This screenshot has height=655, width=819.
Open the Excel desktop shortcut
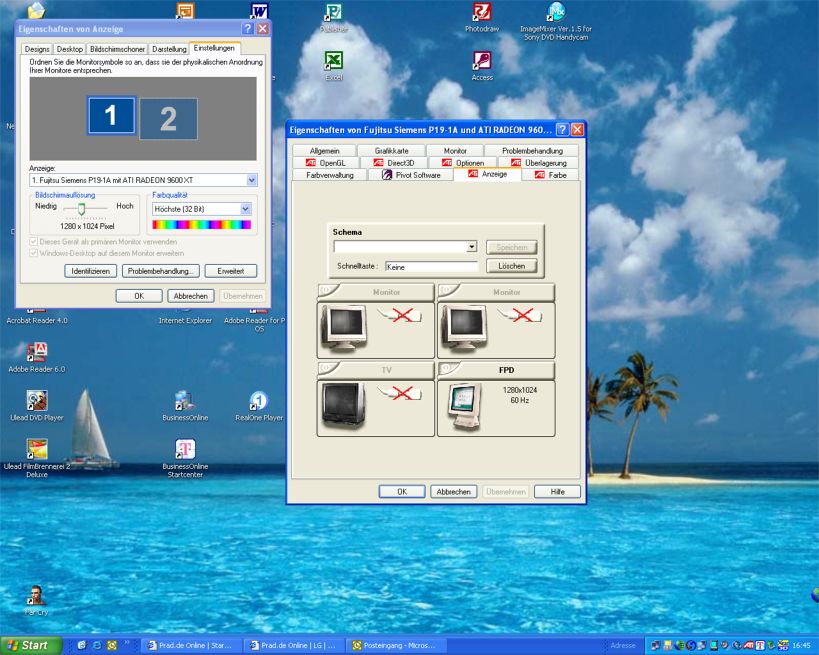[334, 62]
